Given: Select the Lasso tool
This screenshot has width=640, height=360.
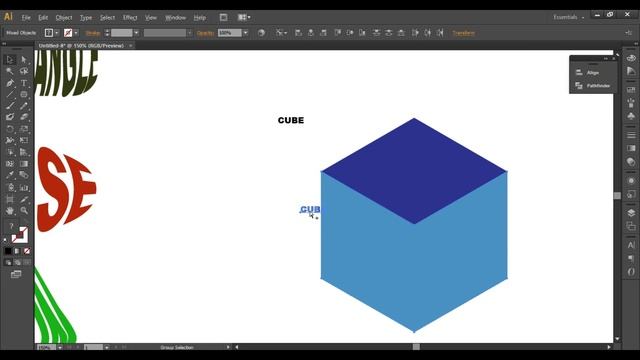Looking at the screenshot, I should coord(24,71).
